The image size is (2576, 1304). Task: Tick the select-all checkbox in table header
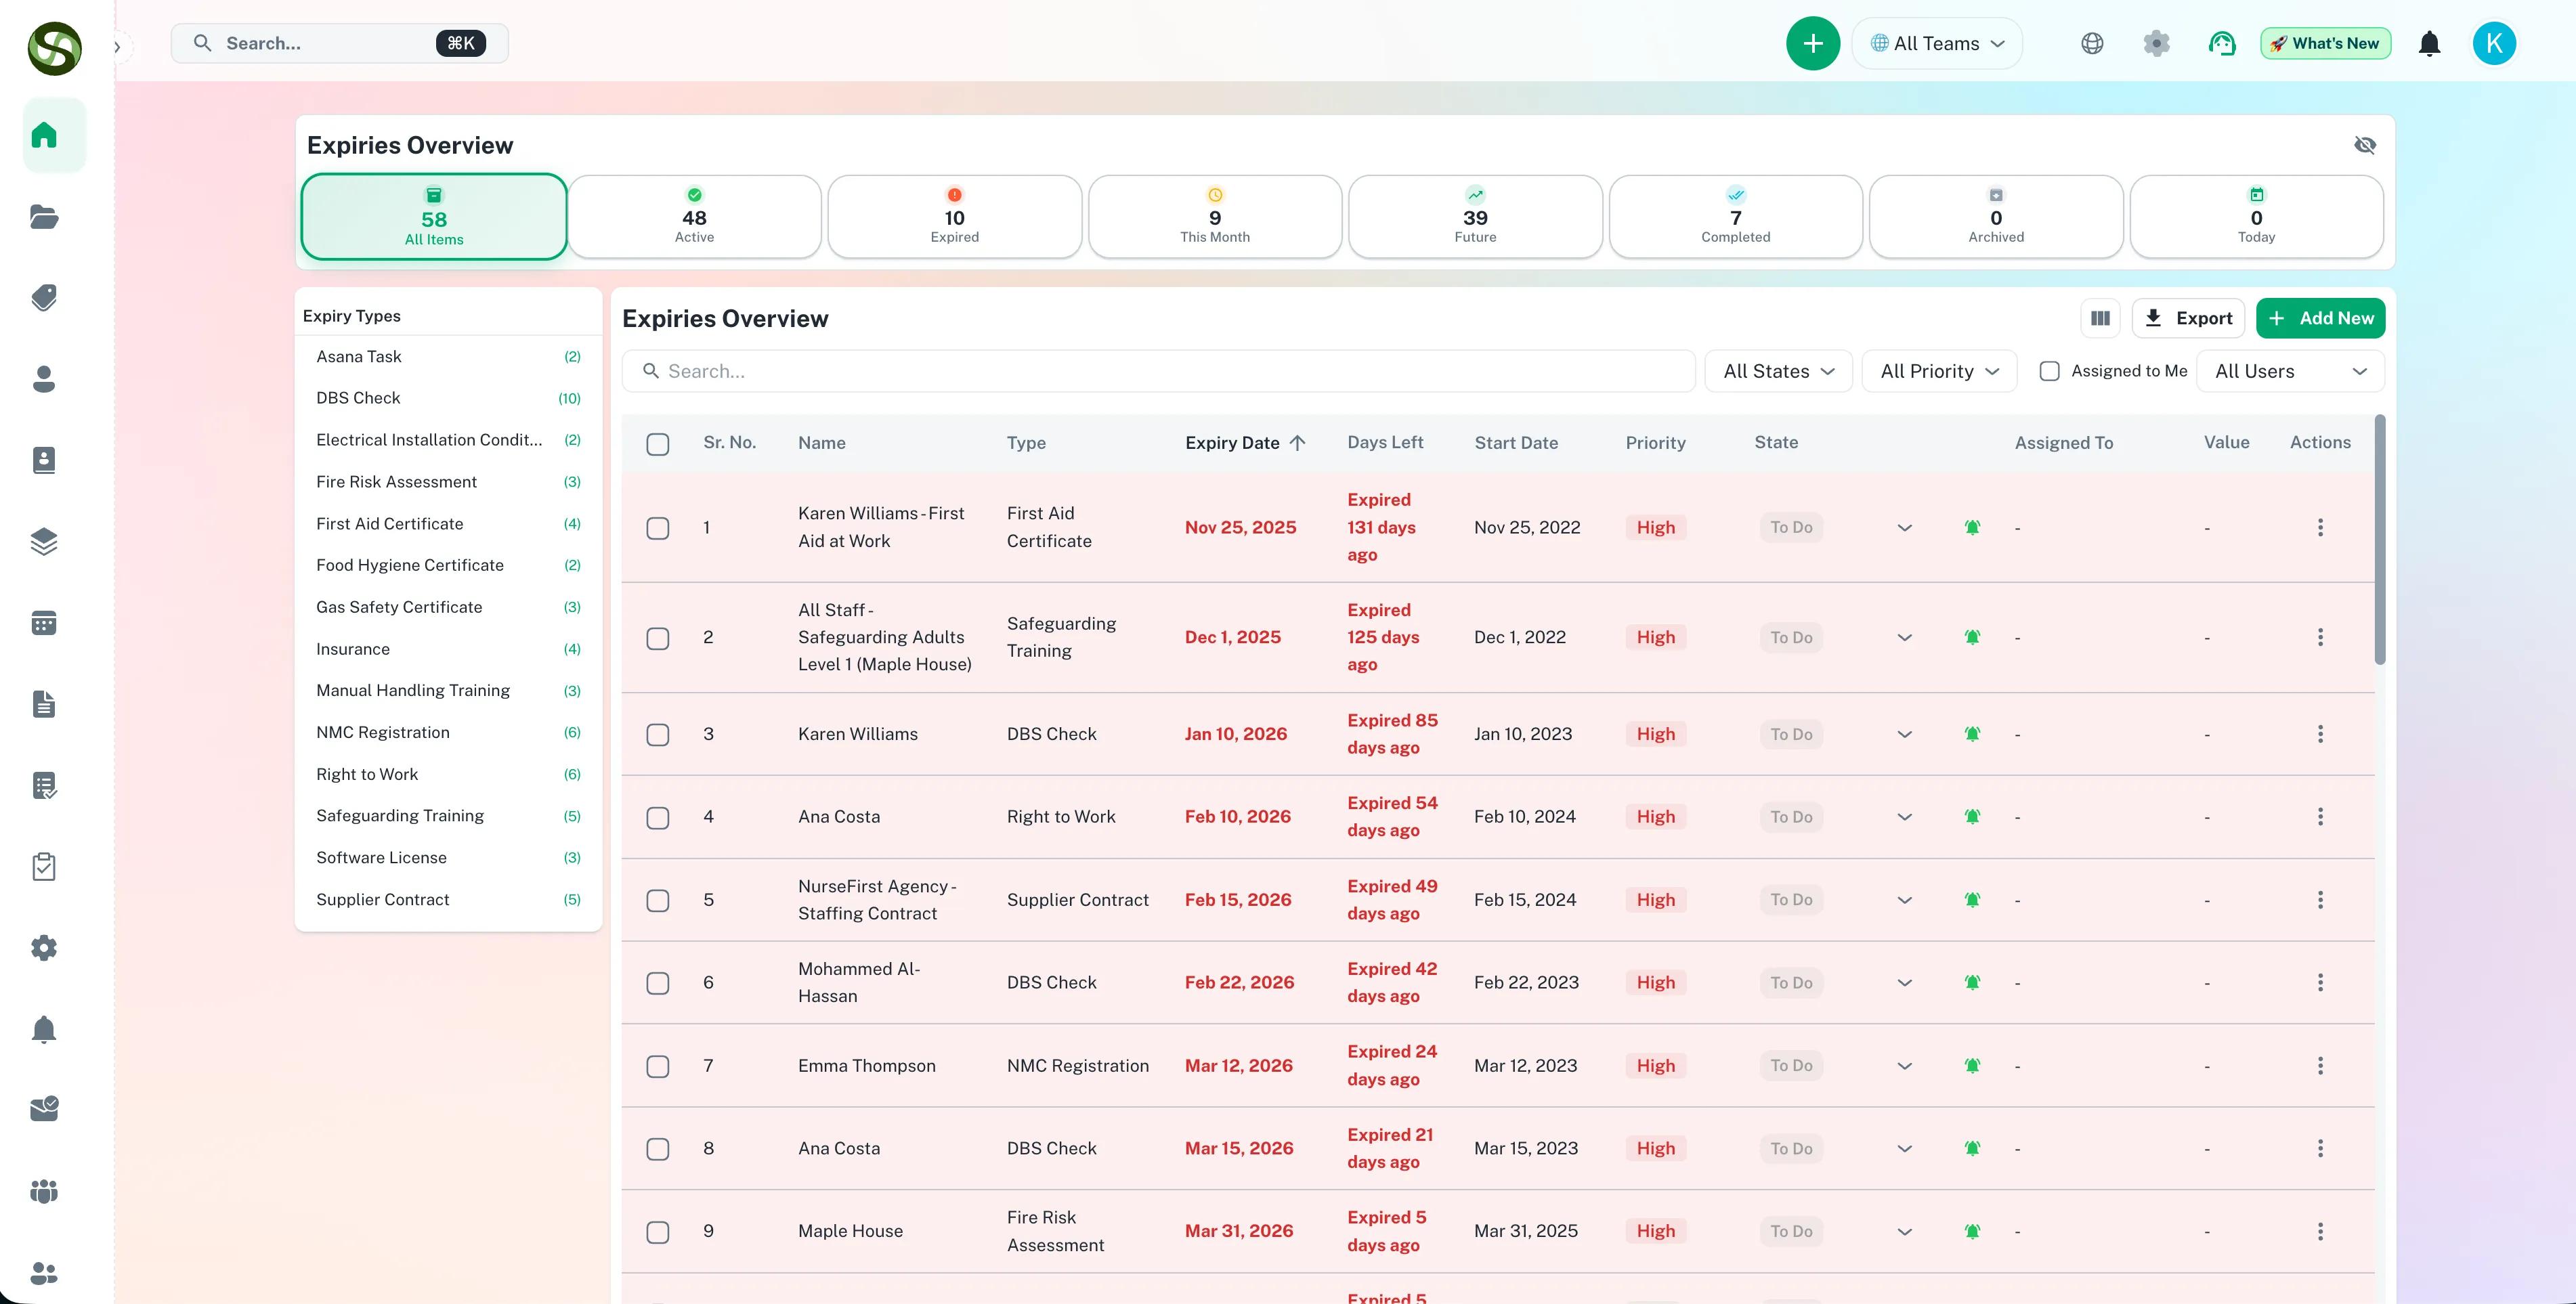pos(657,443)
